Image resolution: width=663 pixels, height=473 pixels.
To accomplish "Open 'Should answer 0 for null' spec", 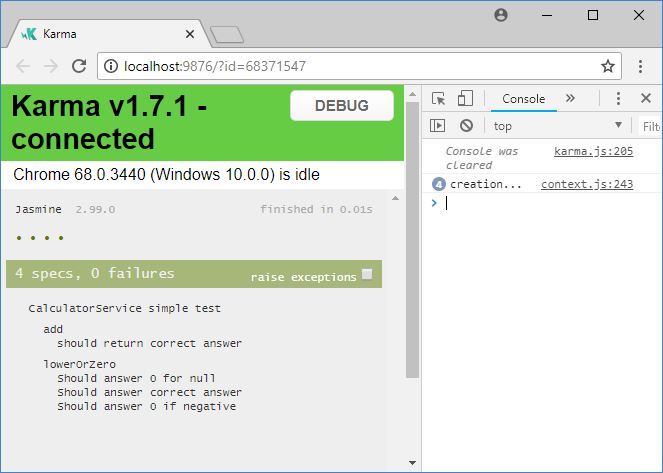I will pos(136,378).
